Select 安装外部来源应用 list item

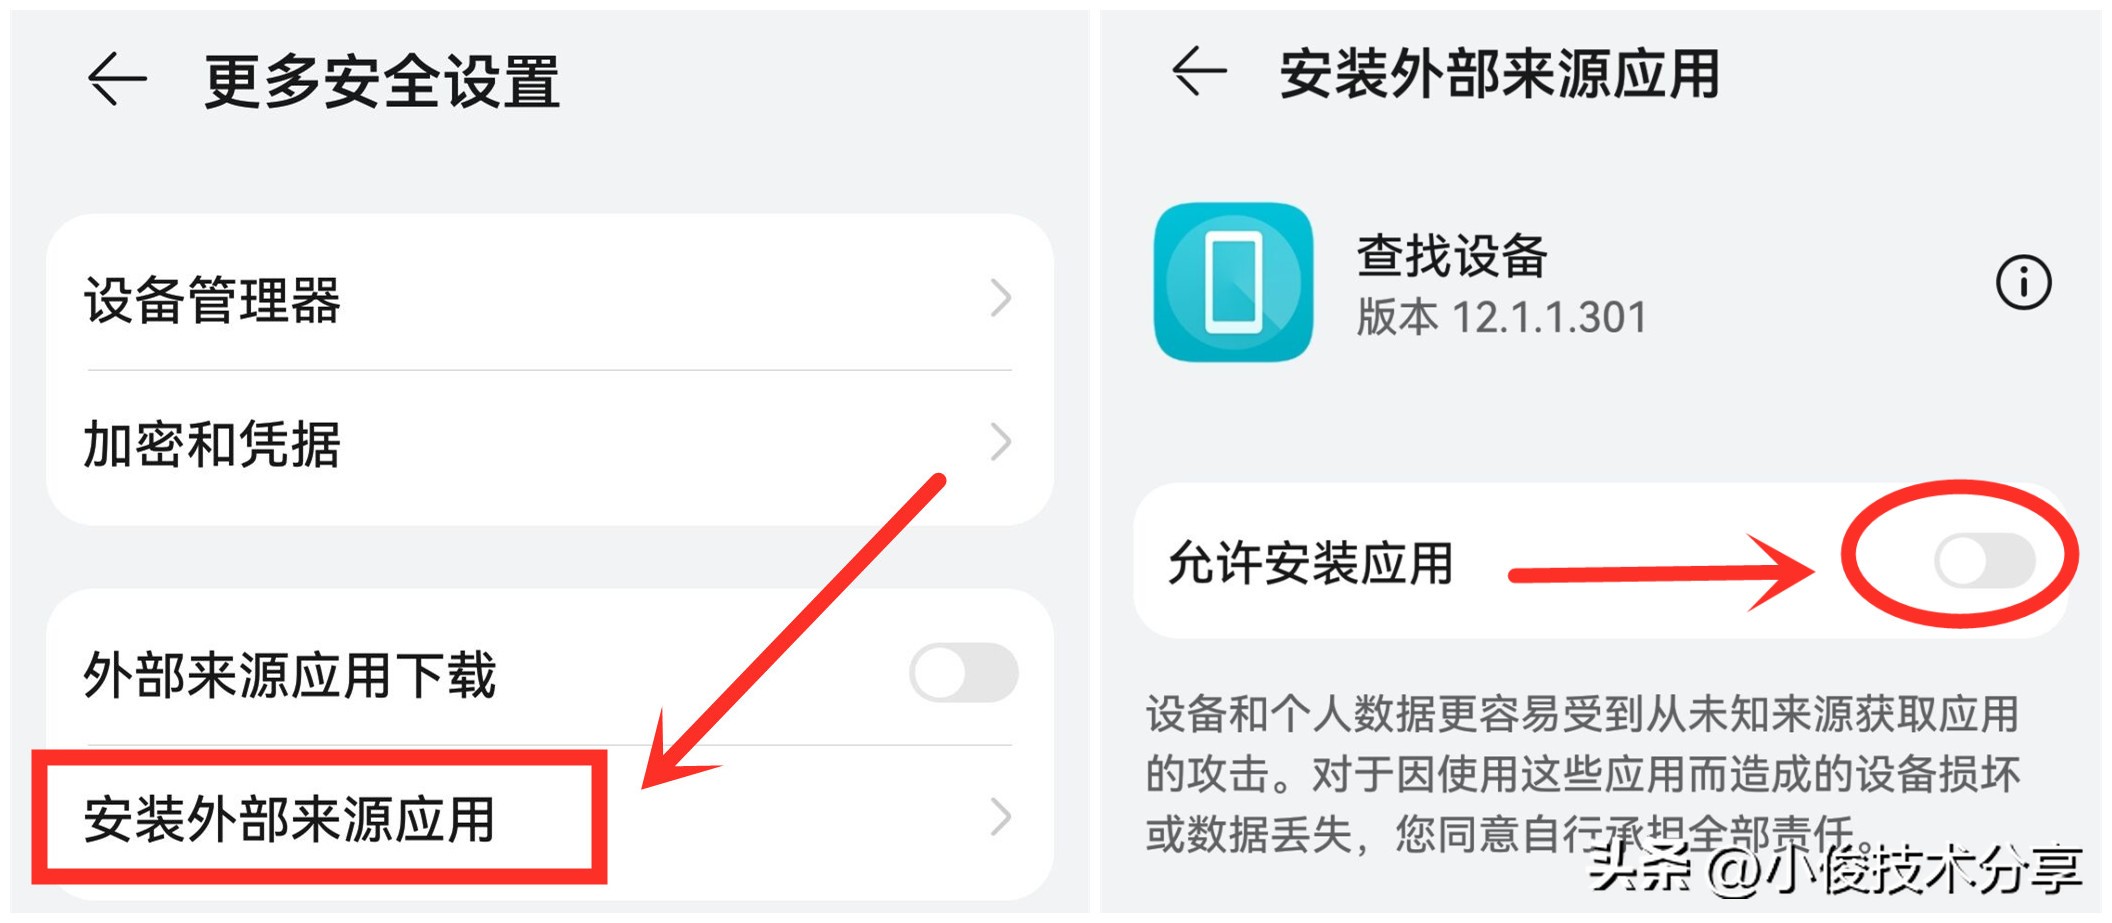tap(549, 818)
